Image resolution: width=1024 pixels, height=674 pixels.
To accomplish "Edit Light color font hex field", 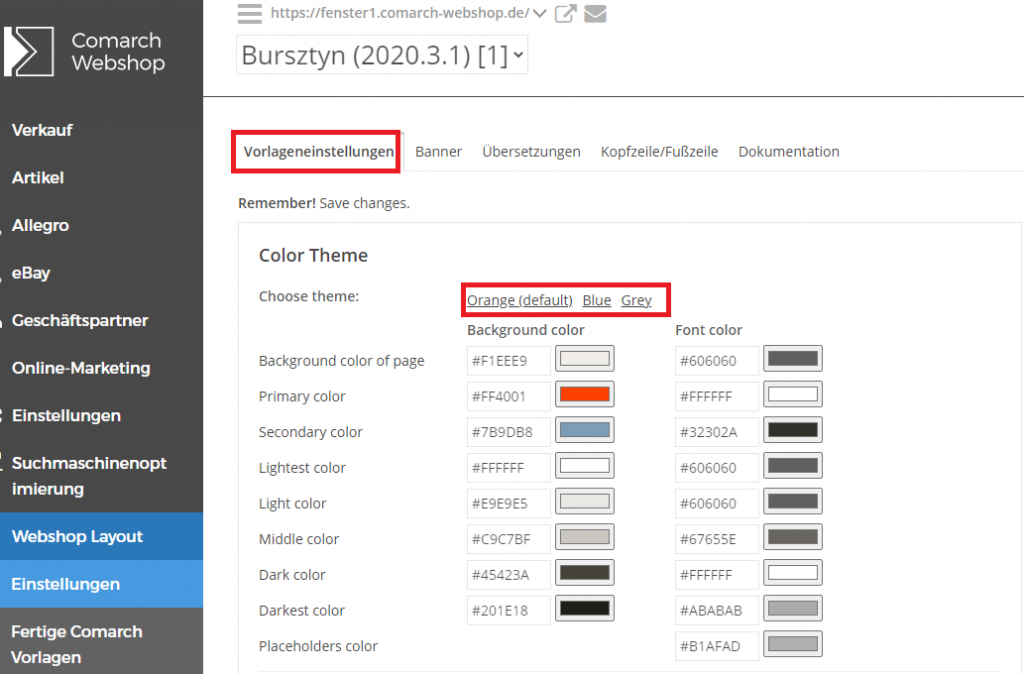I will (717, 504).
